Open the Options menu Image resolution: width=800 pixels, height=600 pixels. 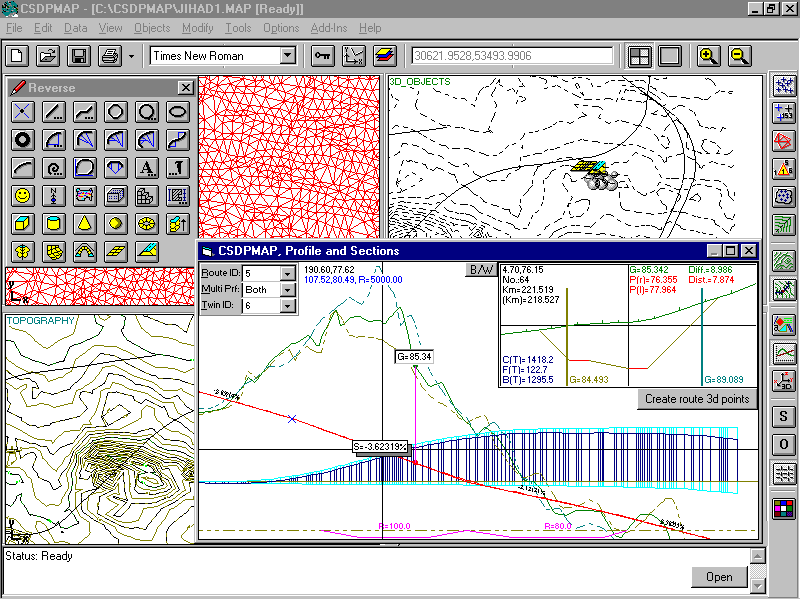(281, 28)
